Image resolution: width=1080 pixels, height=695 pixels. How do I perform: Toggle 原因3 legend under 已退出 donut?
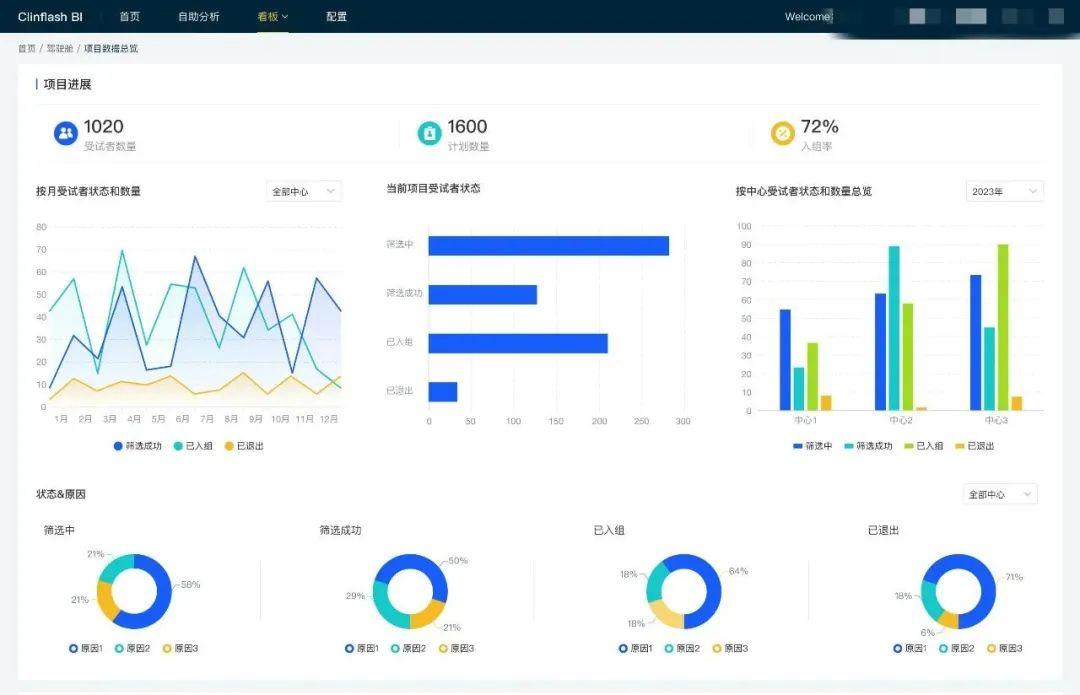click(x=1005, y=648)
